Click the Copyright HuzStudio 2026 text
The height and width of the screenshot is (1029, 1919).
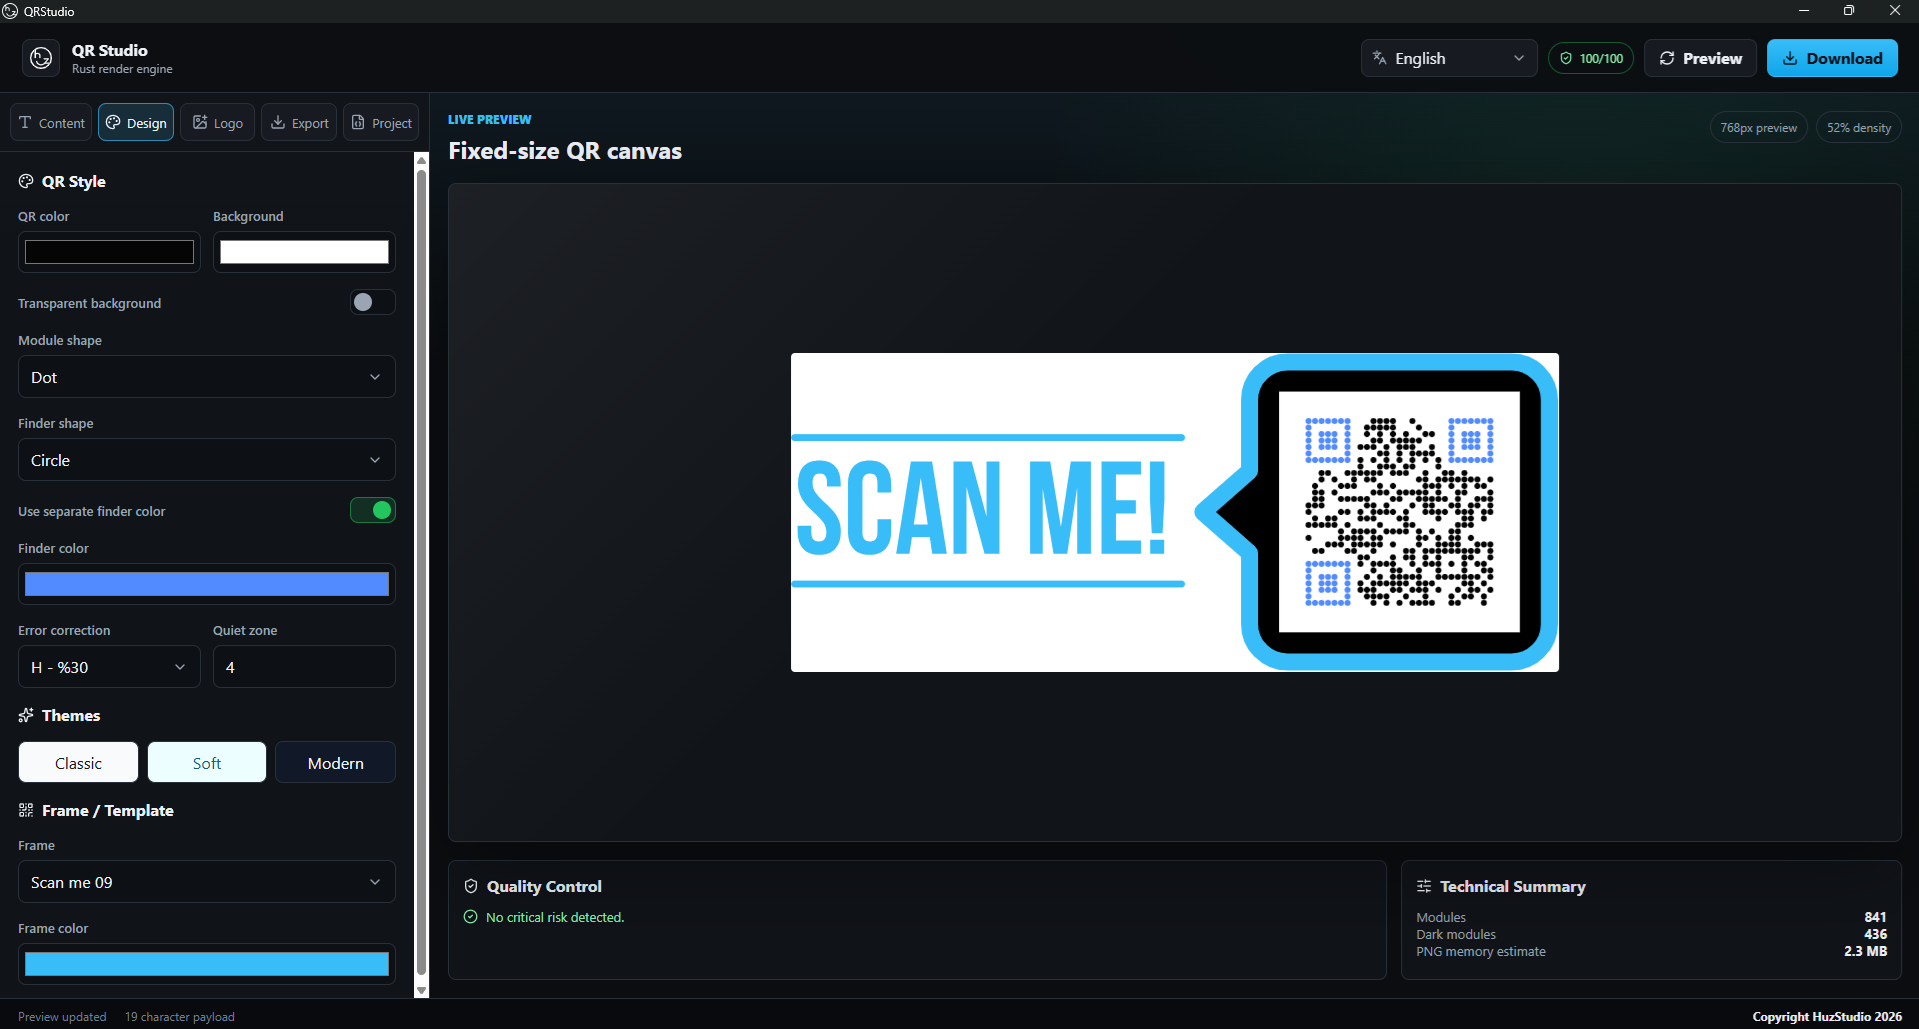pyautogui.click(x=1827, y=1017)
